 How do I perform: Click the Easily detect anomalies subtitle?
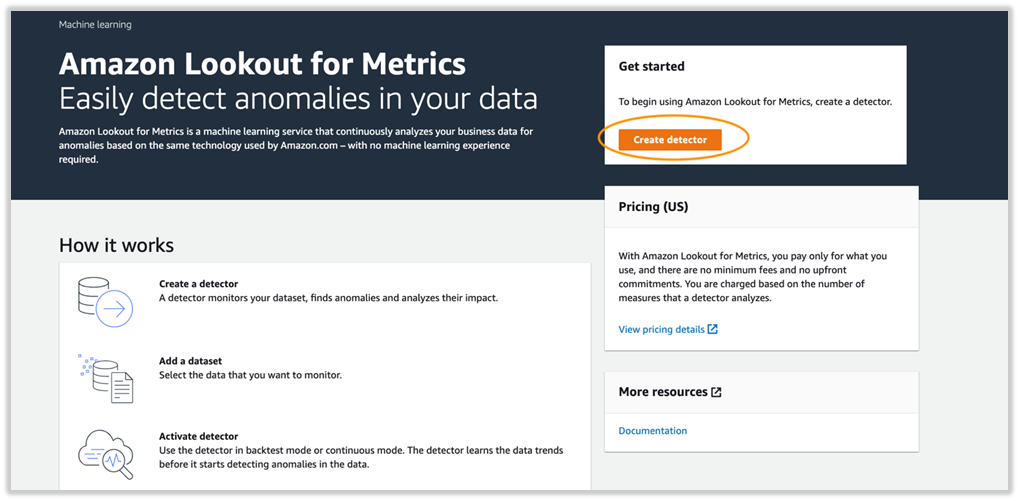pyautogui.click(x=298, y=99)
